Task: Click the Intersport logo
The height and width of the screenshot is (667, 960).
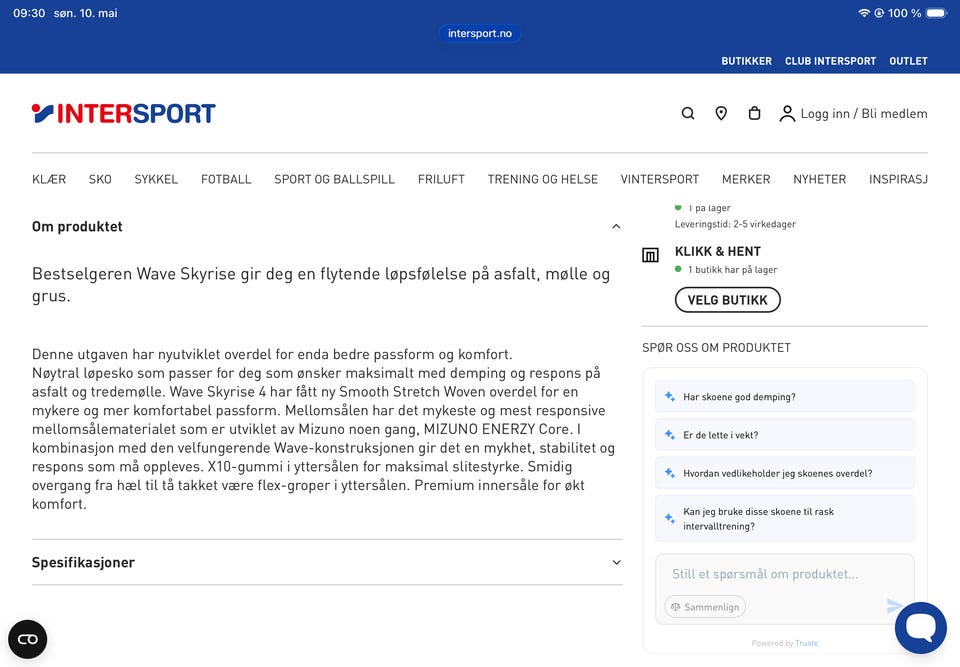Action: pos(124,113)
